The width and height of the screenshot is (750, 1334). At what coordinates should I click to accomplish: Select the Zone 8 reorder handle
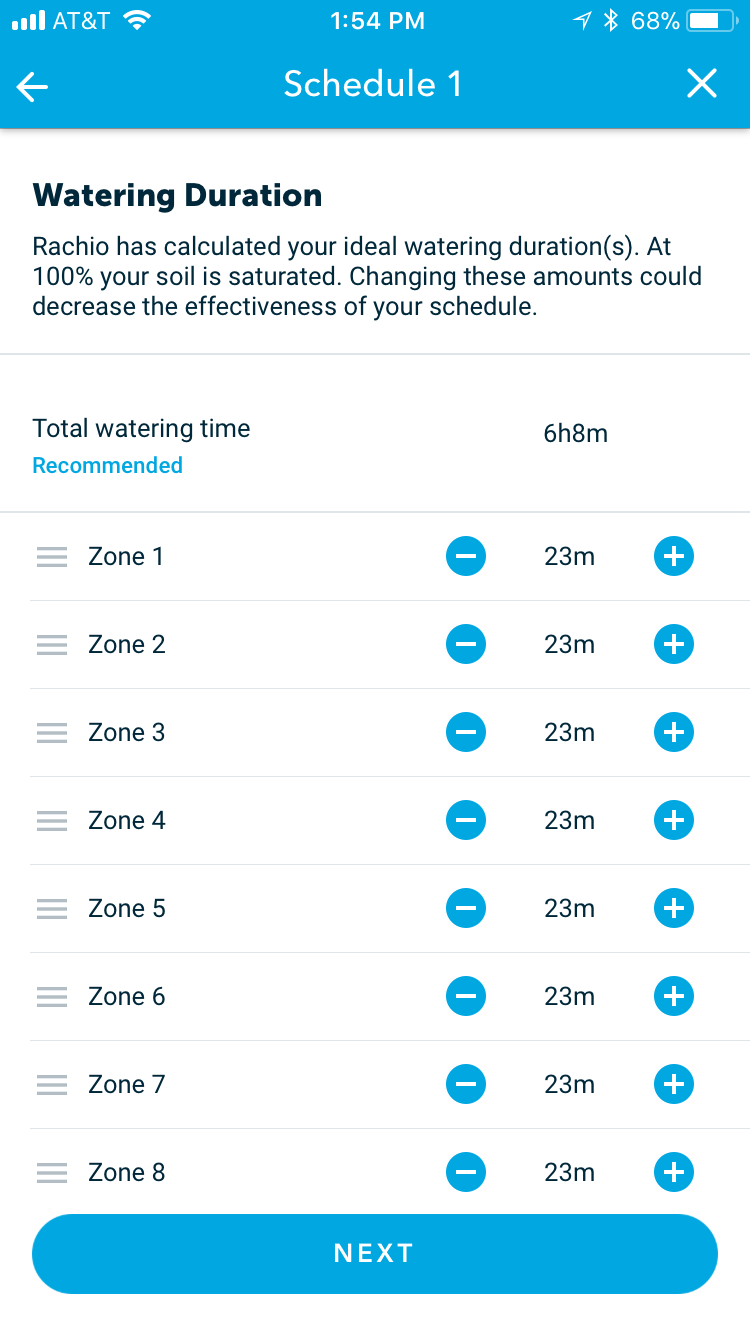51,1172
